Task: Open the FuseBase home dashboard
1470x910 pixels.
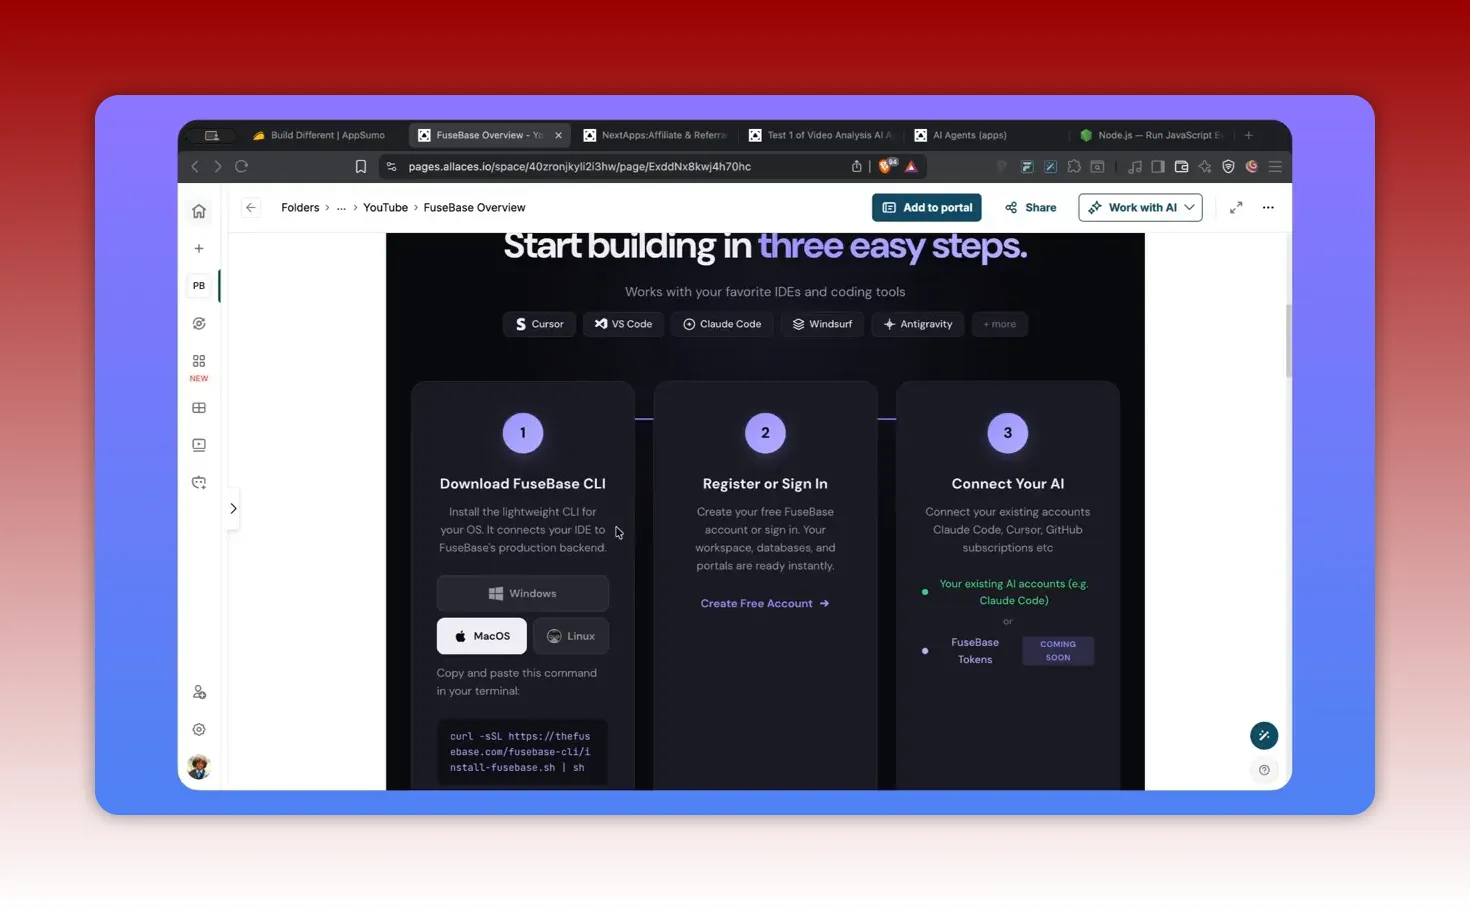Action: [x=198, y=211]
